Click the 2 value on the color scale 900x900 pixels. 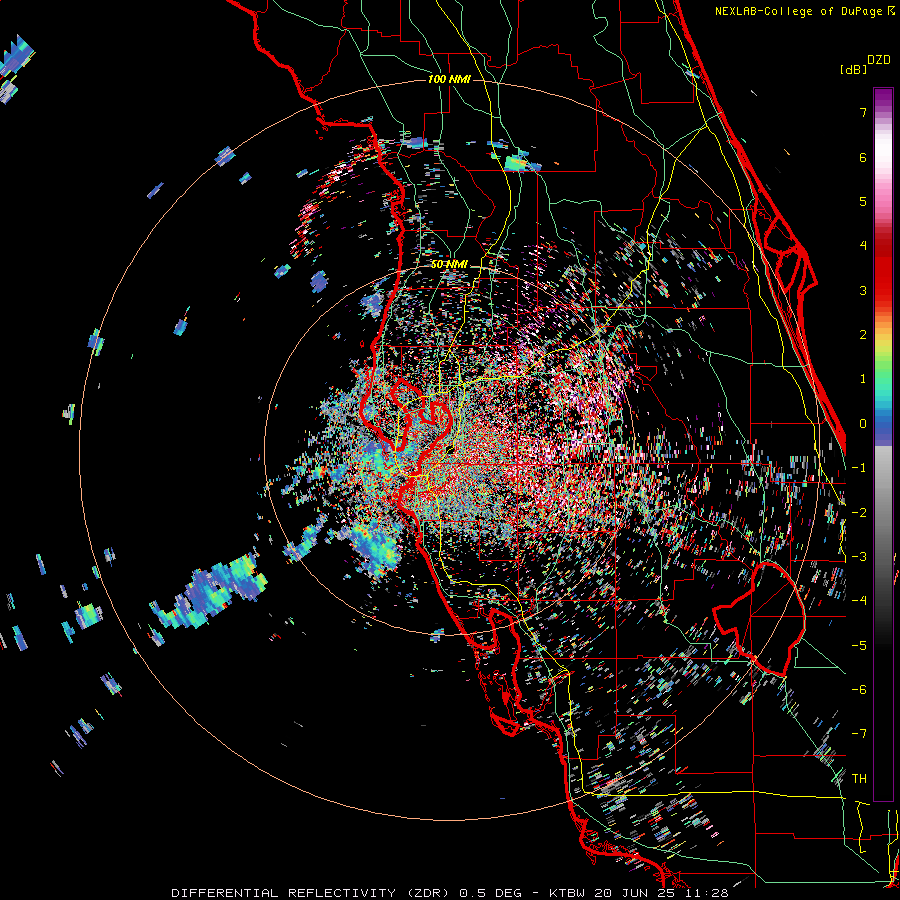(863, 335)
